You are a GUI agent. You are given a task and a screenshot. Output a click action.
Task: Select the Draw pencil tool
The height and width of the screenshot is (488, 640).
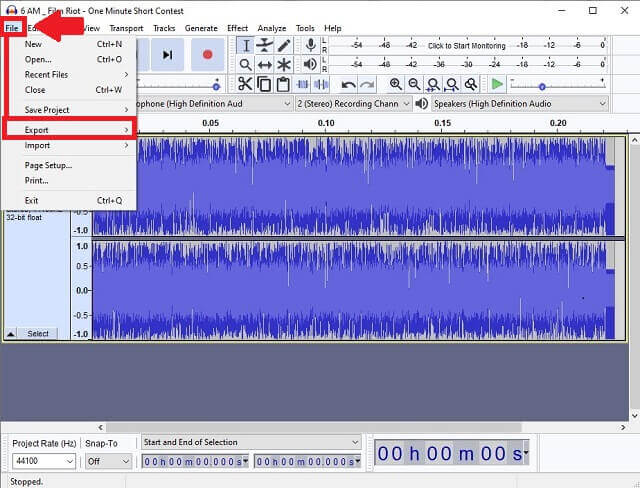click(x=284, y=45)
